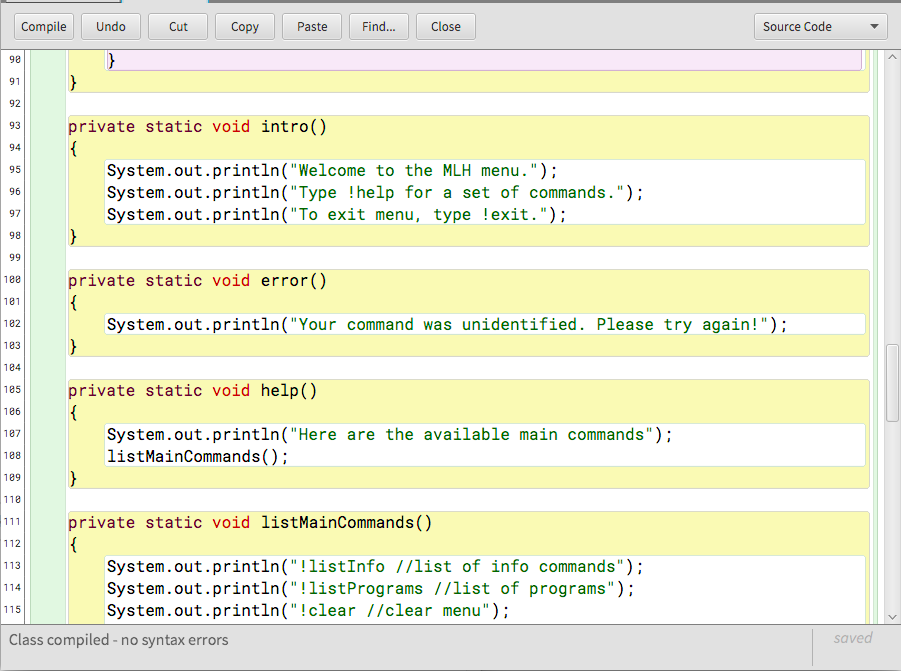Click the "void" keyword on line 93

(231, 126)
